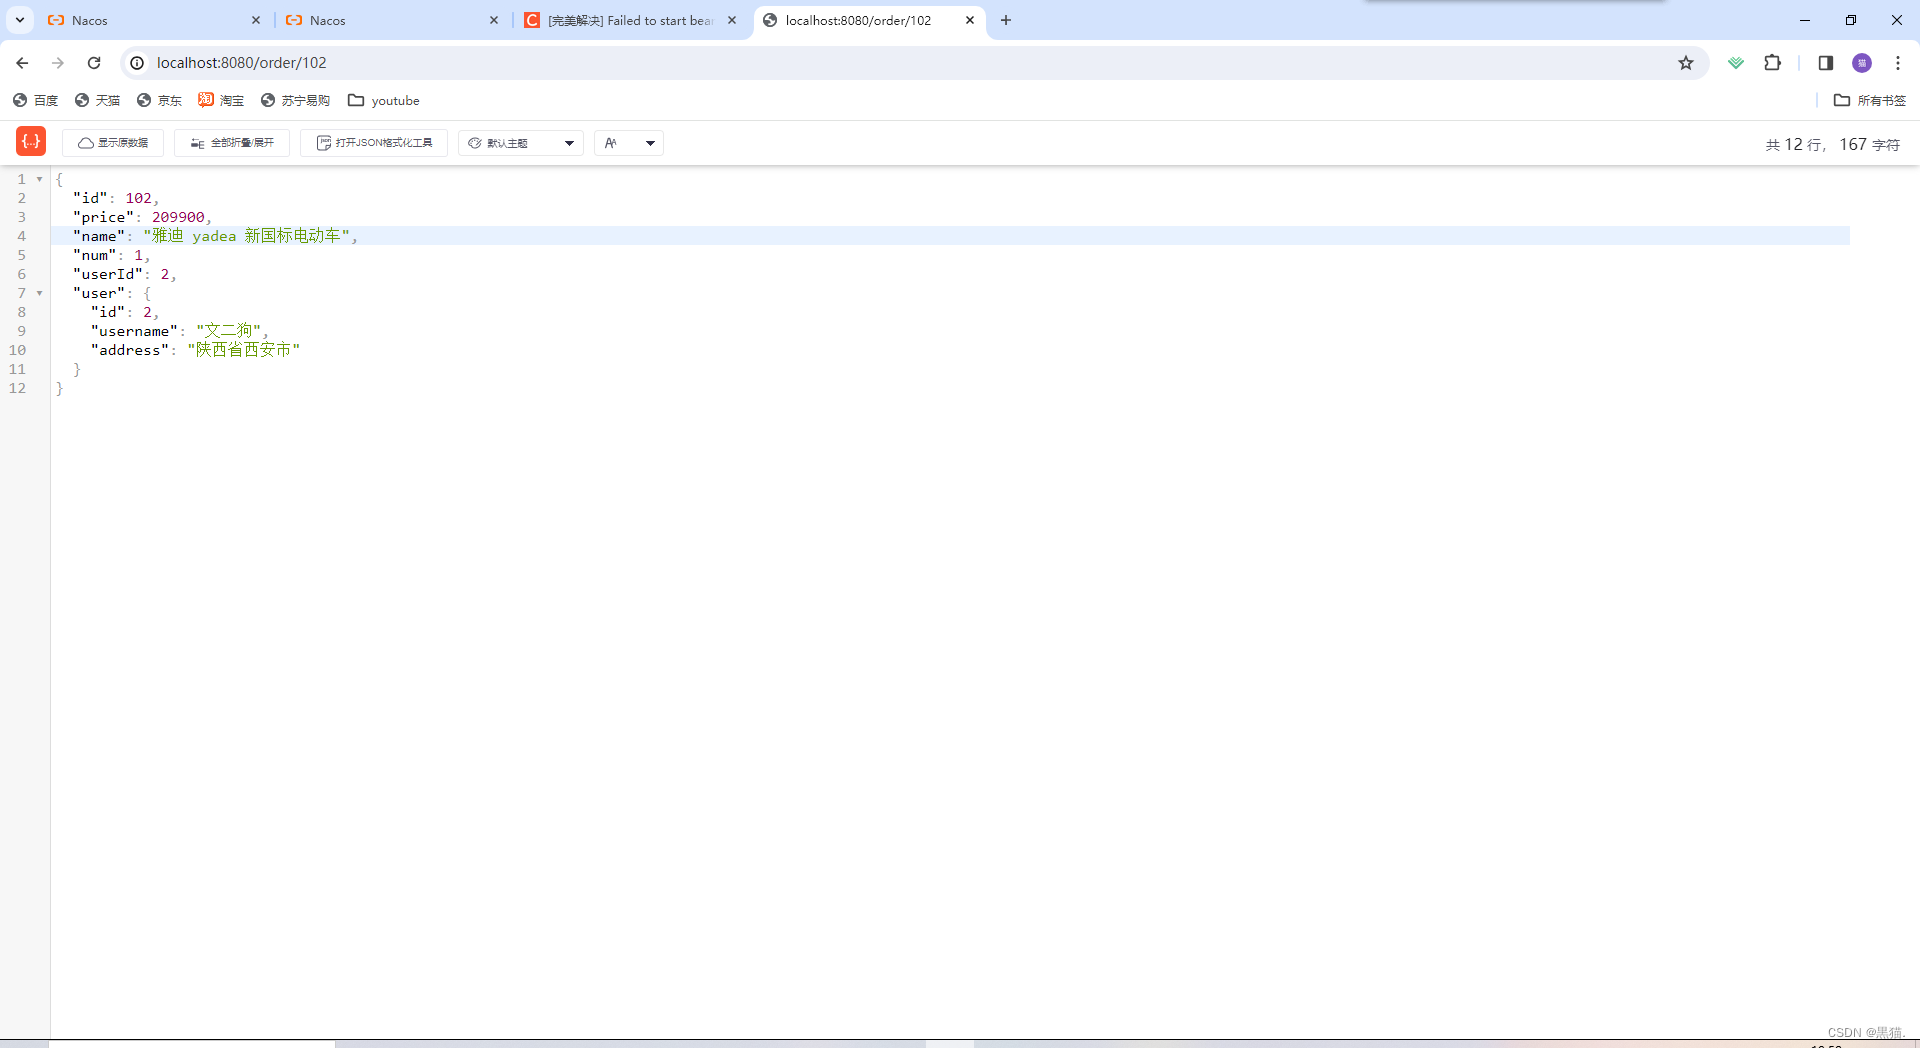Minimize the browser window
Viewport: 1920px width, 1048px height.
pos(1805,20)
